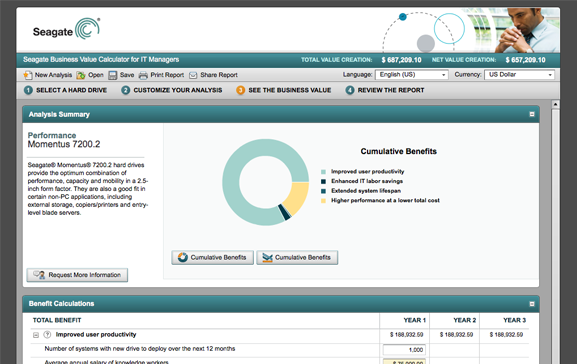The image size is (577, 364).
Task: Click the Open label in toolbar
Action: click(x=96, y=75)
